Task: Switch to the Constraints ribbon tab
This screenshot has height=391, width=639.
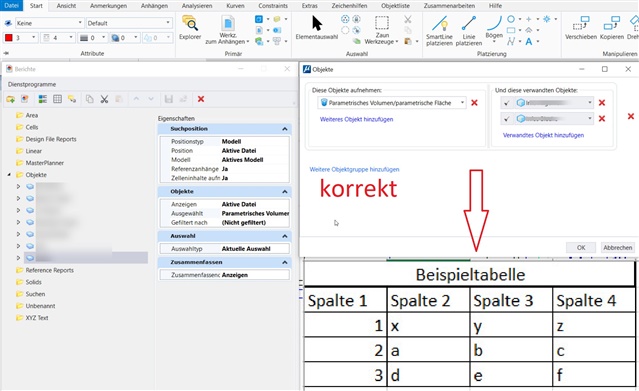Action: tap(273, 6)
